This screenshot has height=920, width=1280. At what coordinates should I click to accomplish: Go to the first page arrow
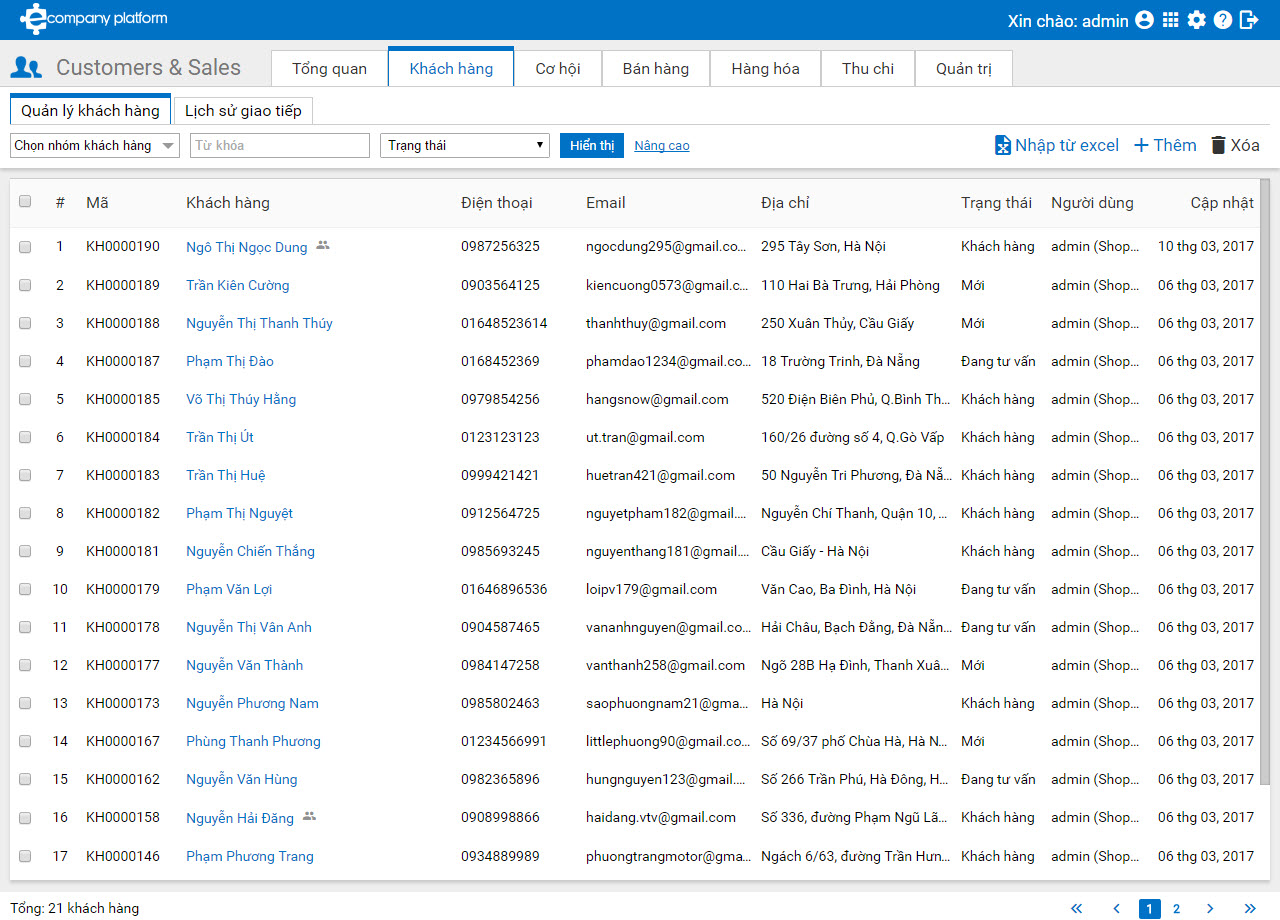point(1077,909)
